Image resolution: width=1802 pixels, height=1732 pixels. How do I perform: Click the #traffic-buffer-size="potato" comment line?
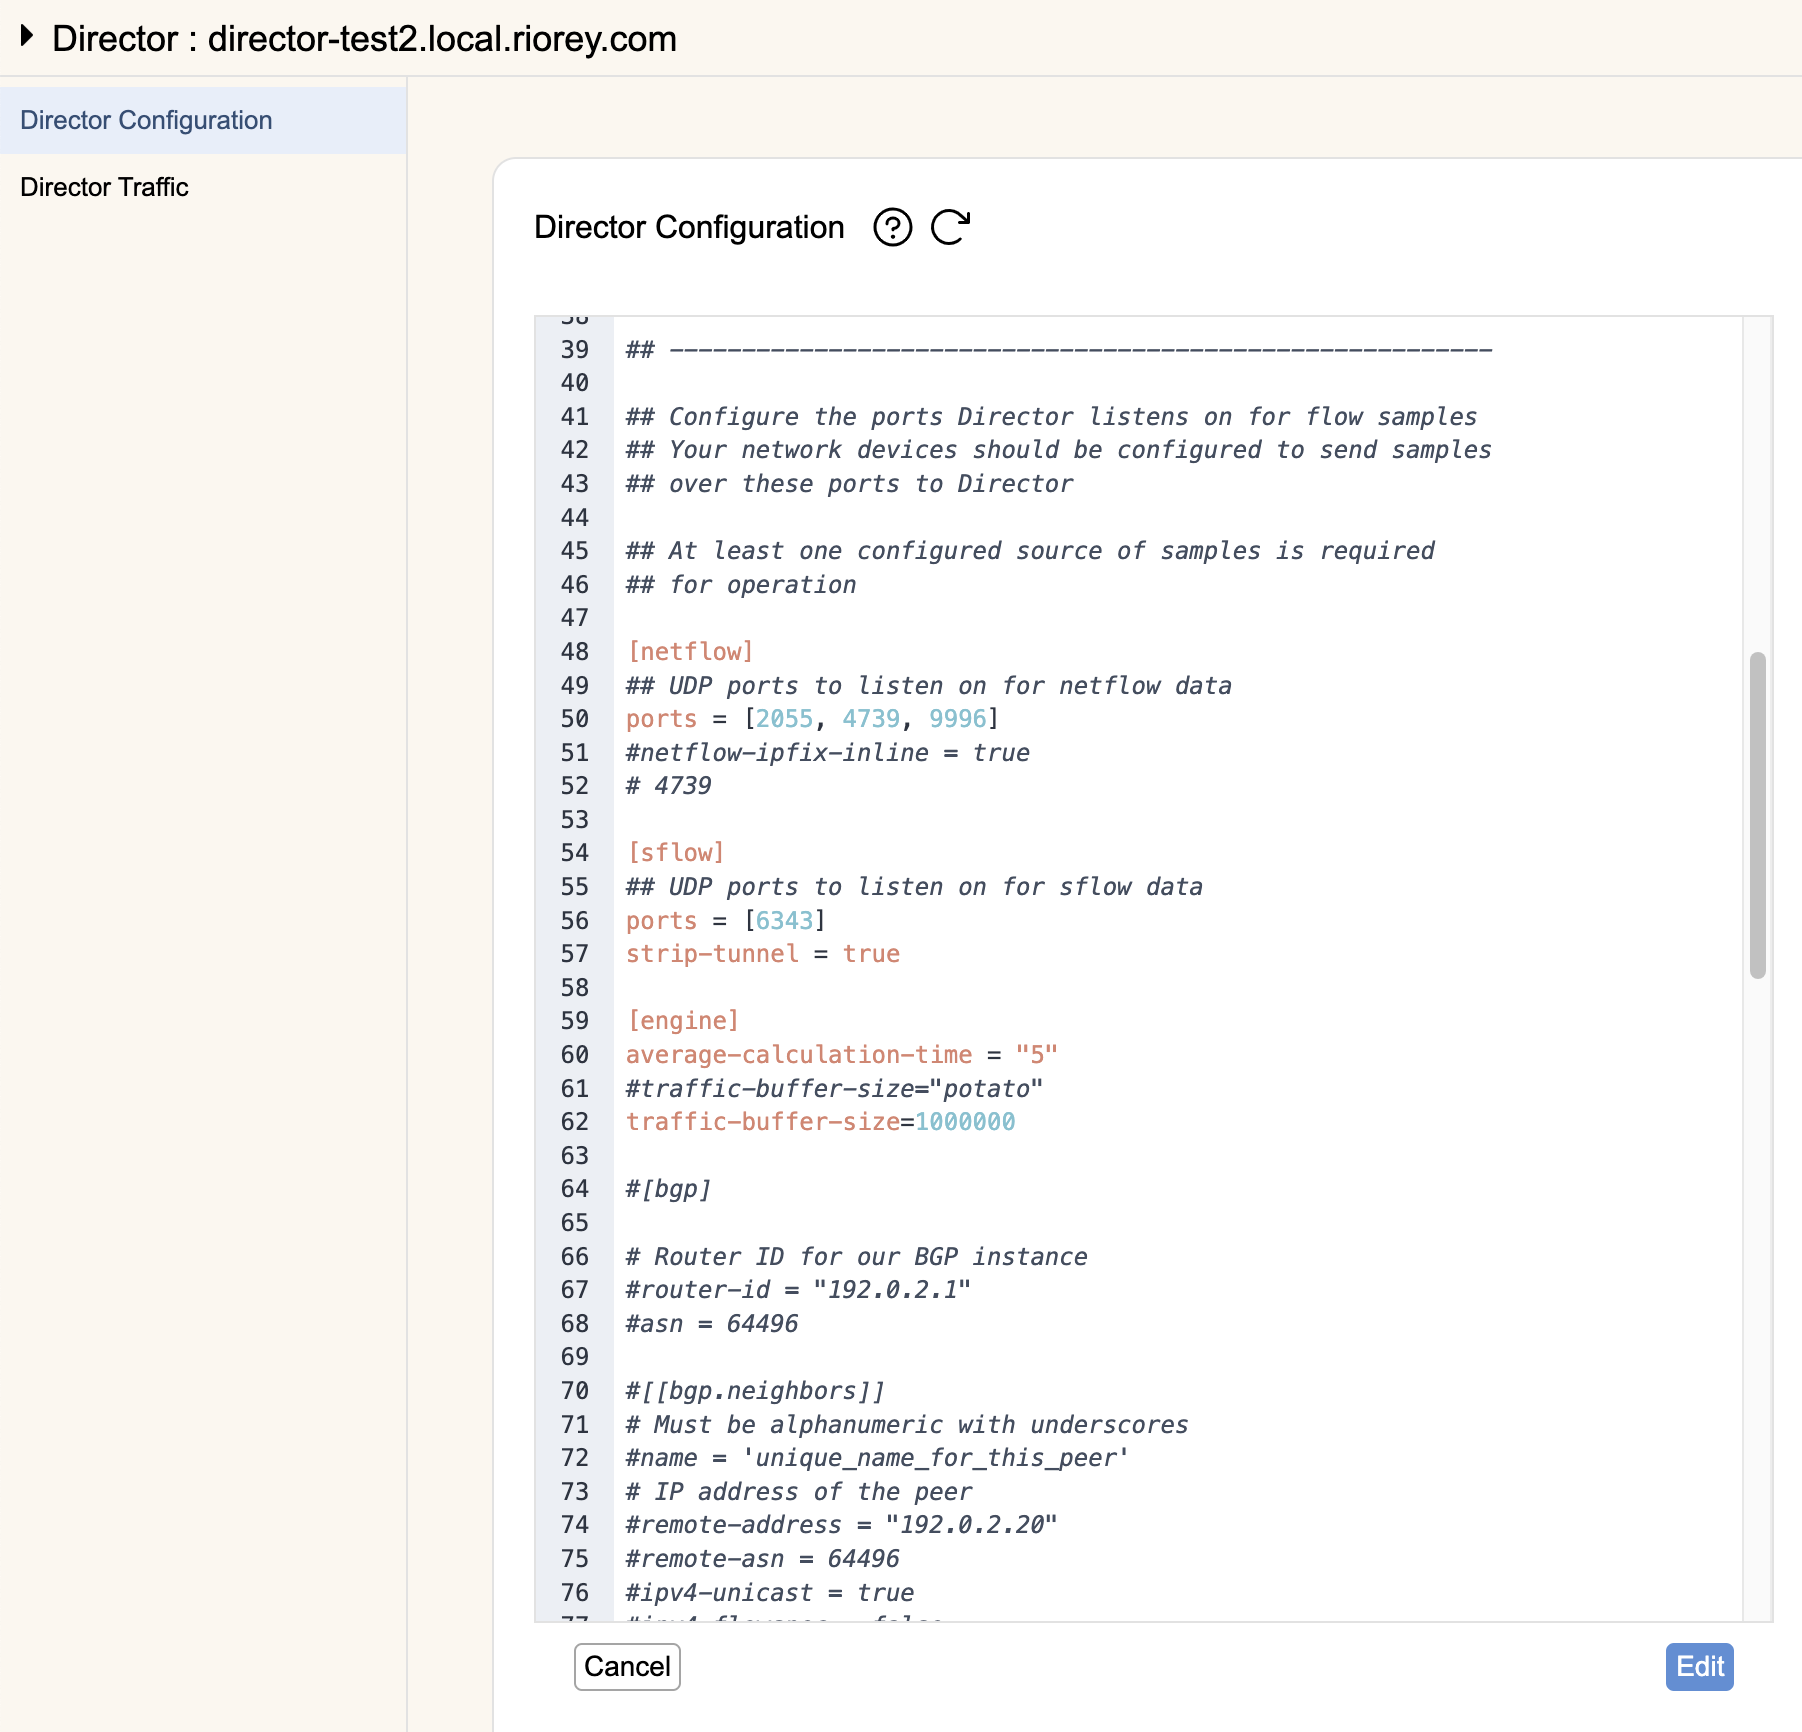pos(835,1088)
